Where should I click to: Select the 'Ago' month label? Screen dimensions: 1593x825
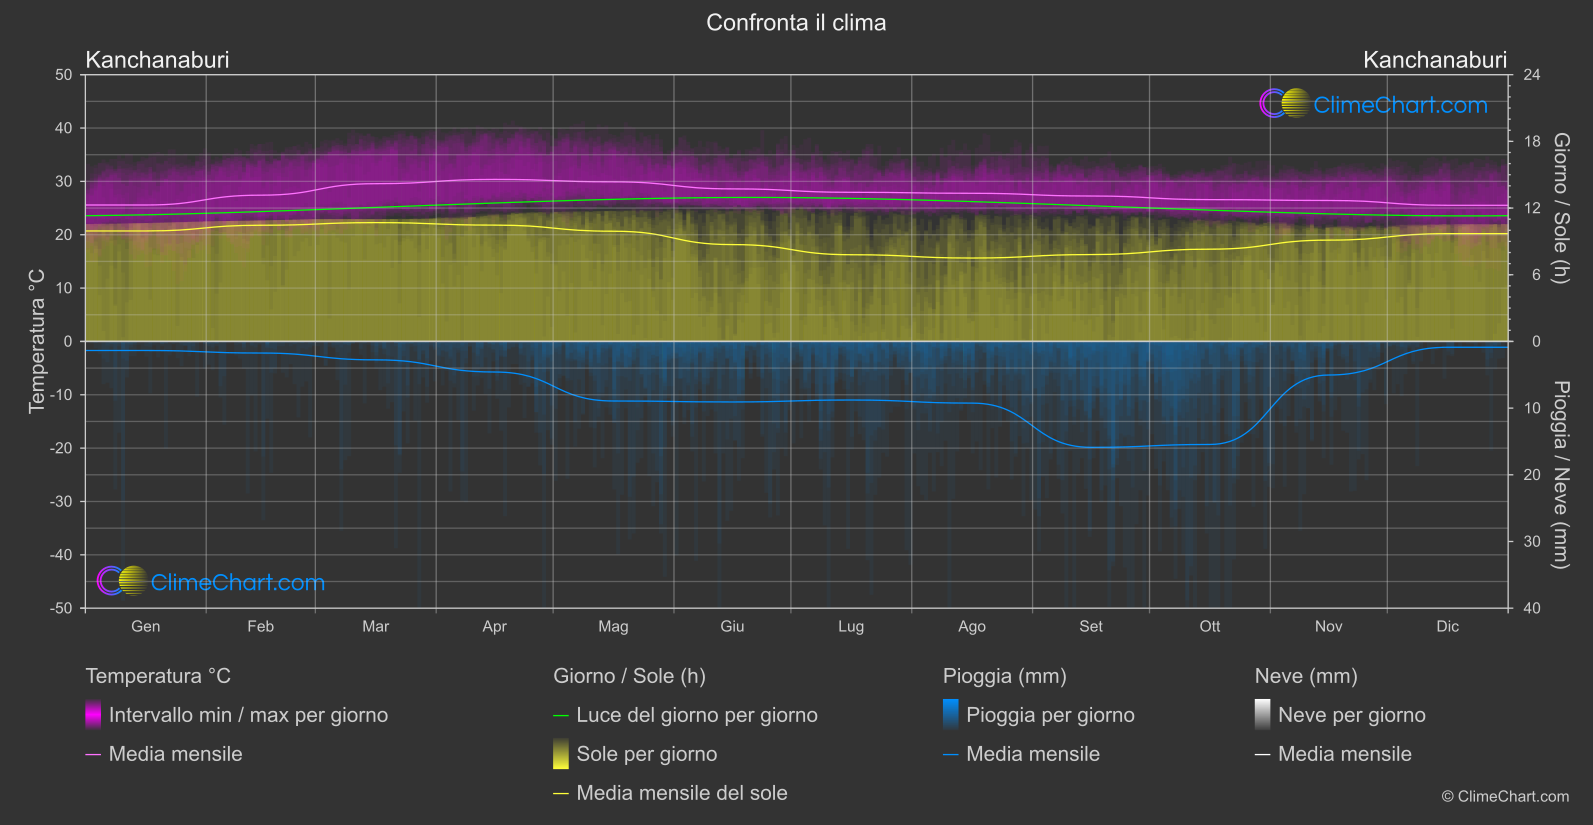tap(972, 626)
